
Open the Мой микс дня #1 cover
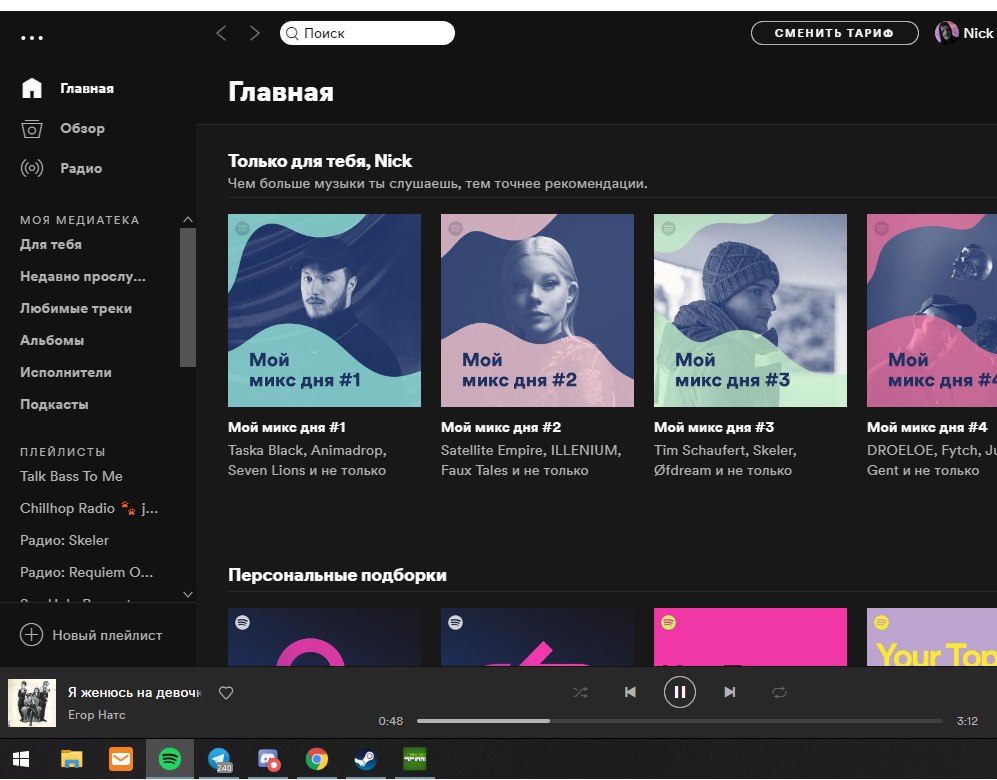[324, 310]
